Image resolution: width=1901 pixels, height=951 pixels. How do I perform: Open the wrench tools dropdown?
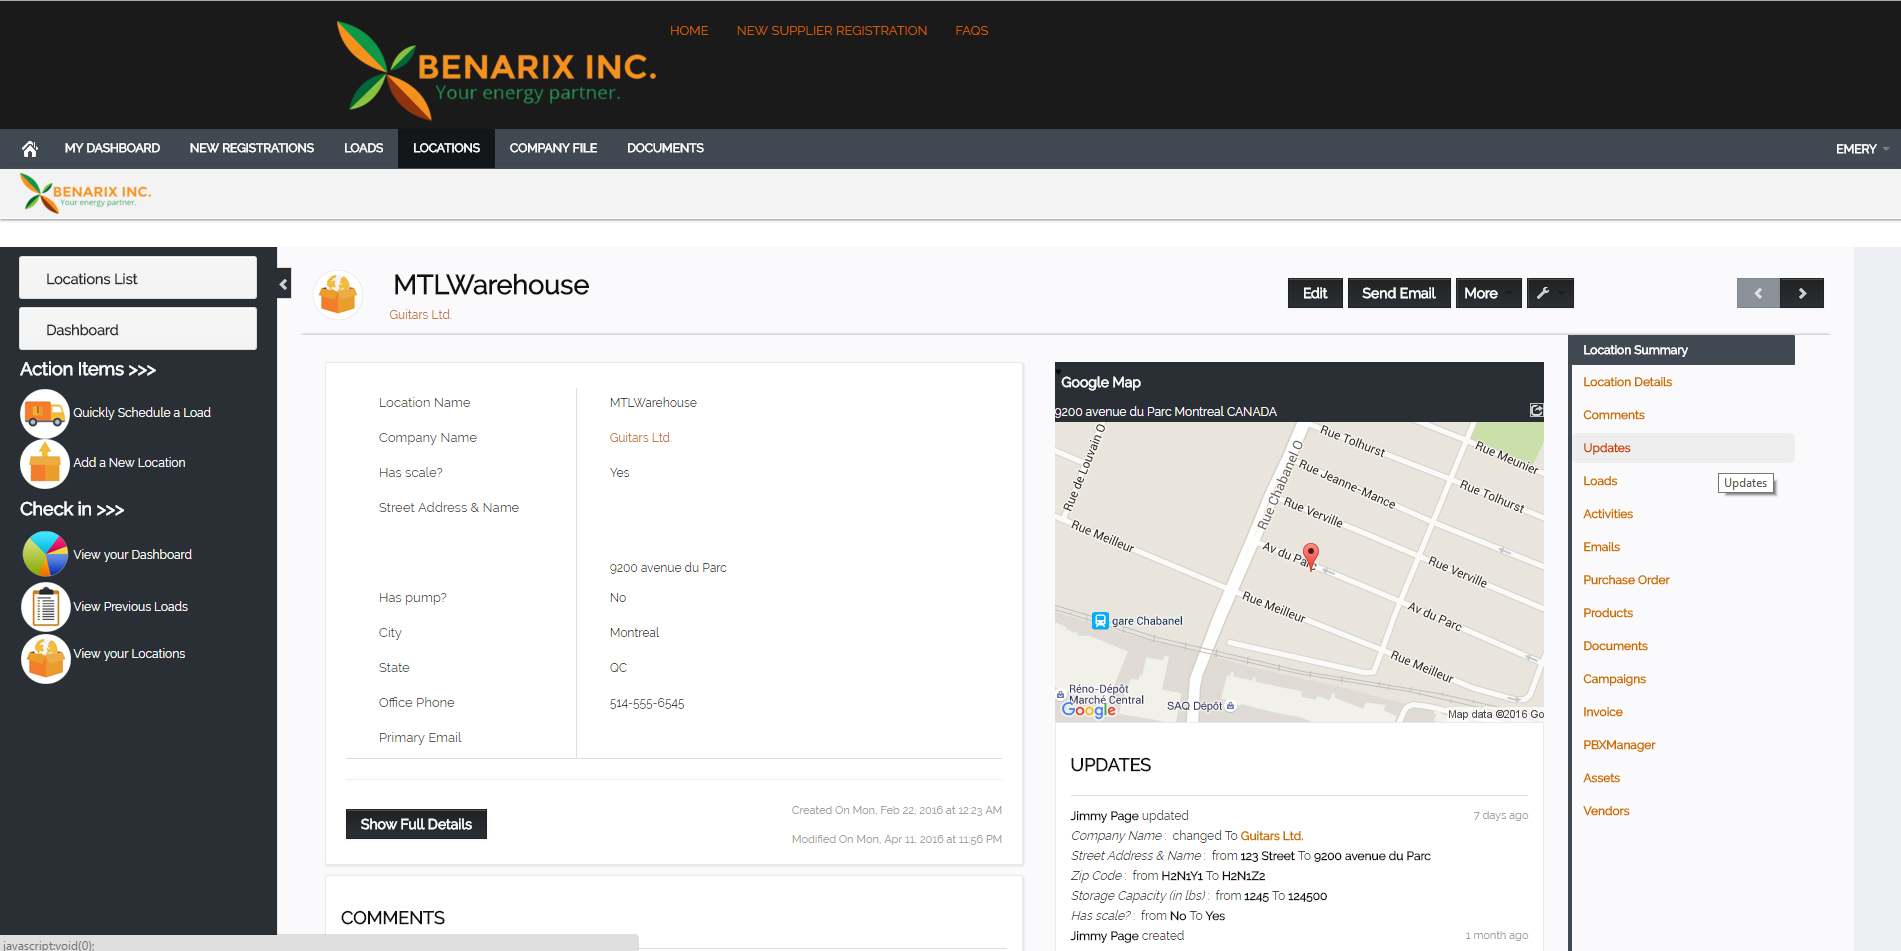click(1550, 293)
